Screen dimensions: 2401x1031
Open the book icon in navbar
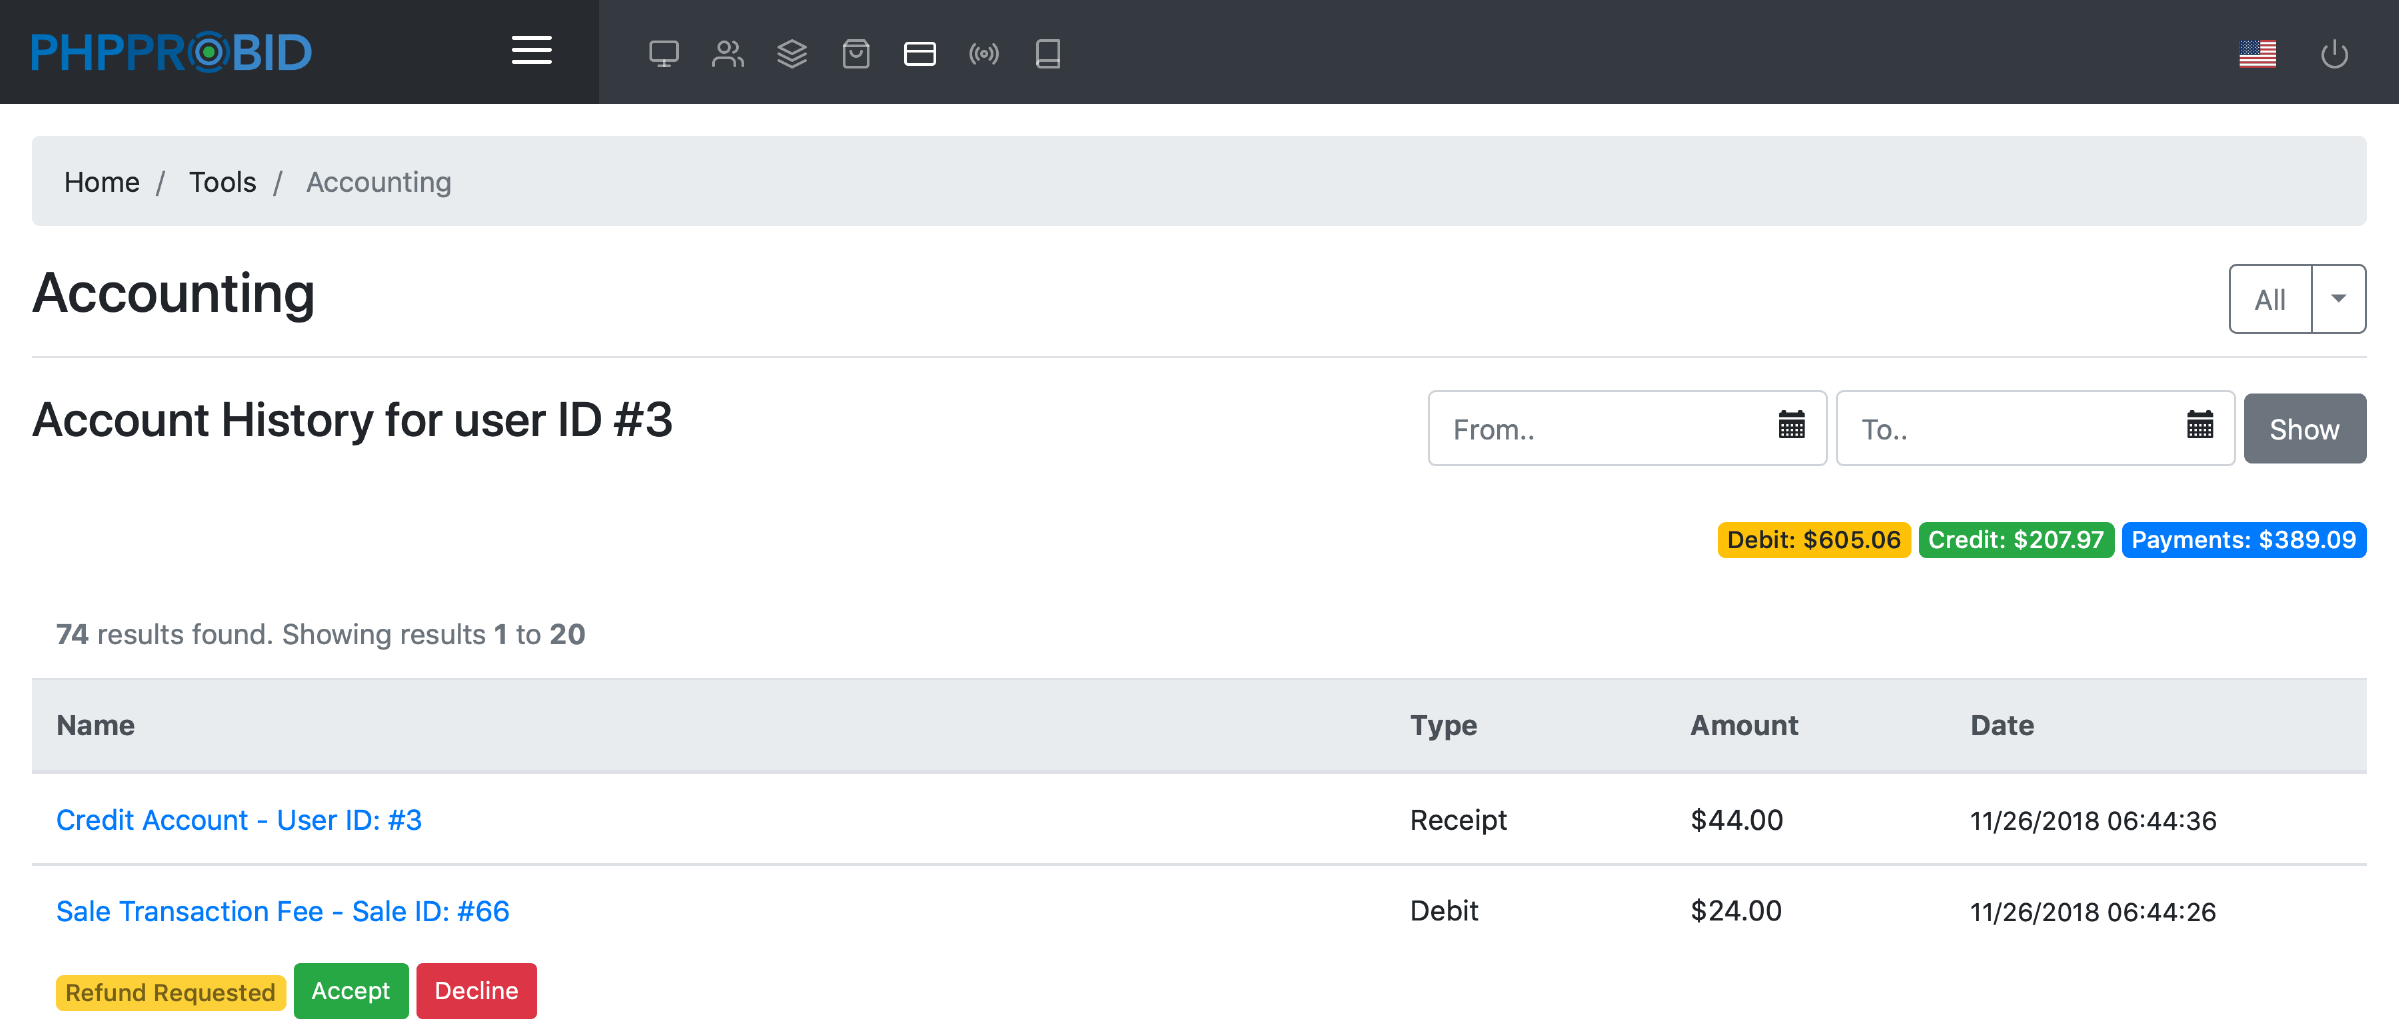(1047, 53)
